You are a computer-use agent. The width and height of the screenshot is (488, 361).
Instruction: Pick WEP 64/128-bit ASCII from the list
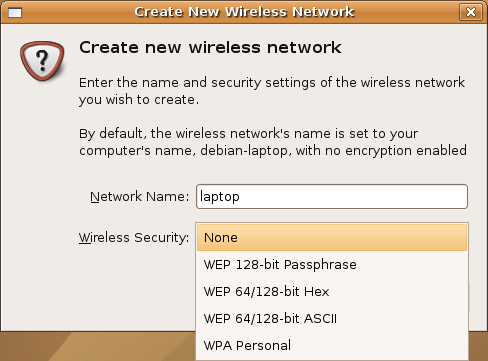(332, 319)
